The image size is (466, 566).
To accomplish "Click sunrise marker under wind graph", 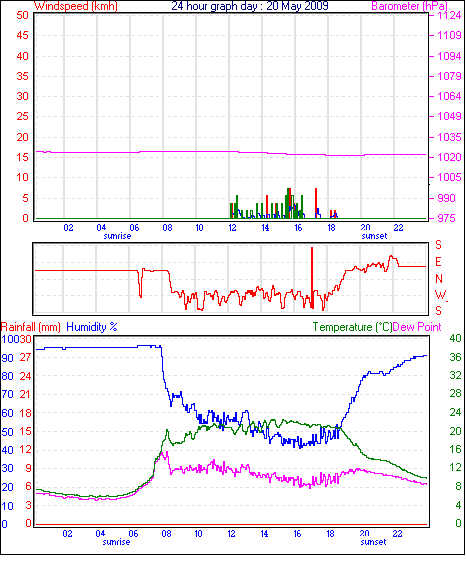I will pos(117,236).
